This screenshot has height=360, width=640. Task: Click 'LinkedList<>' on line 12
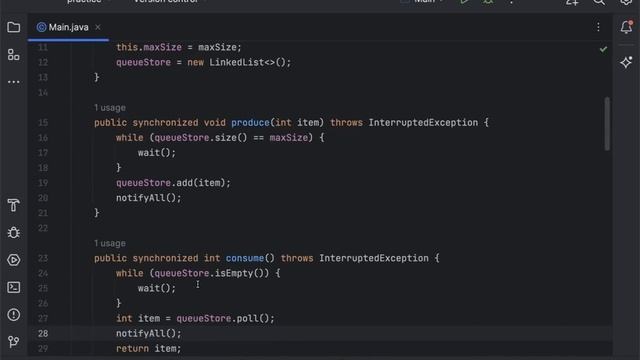click(242, 62)
